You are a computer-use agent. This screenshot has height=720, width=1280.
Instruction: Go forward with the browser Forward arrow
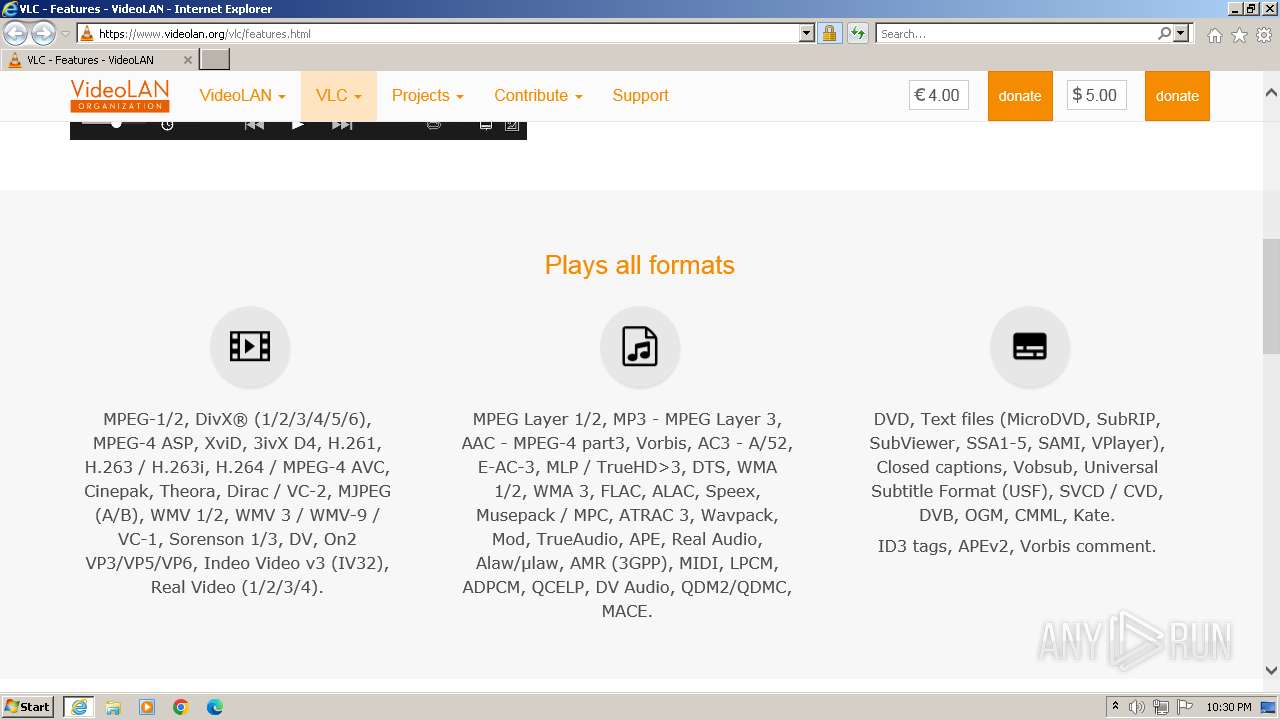43,33
